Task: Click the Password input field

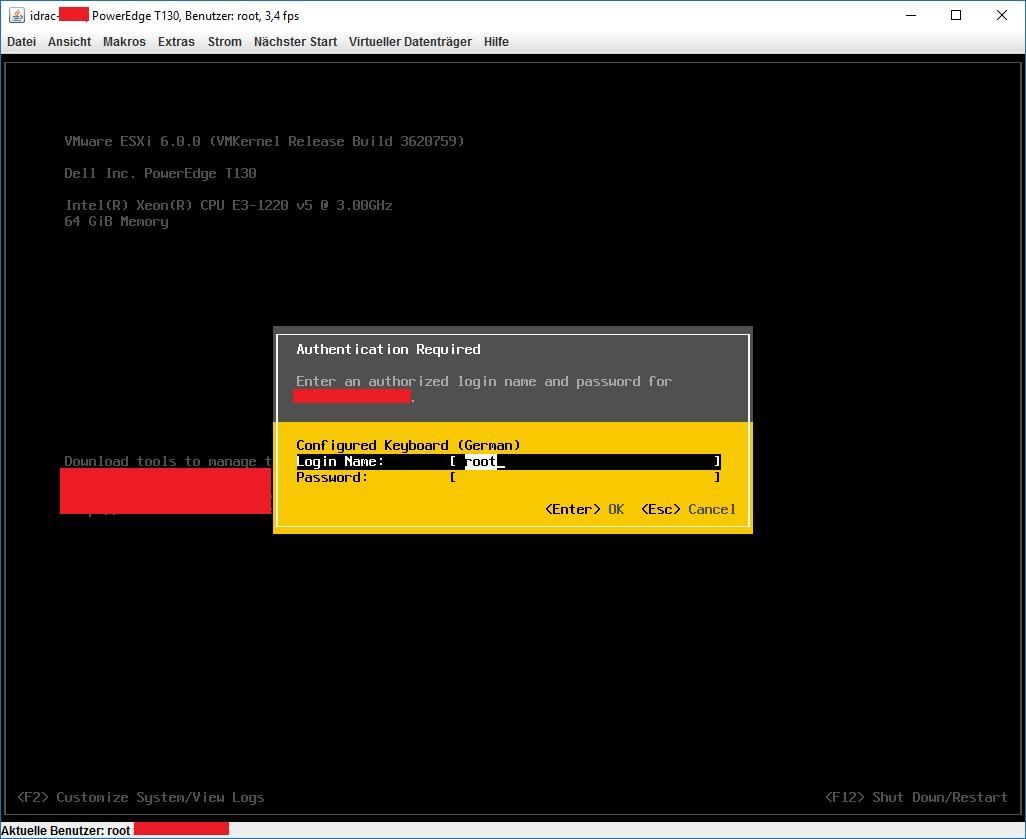Action: click(586, 477)
